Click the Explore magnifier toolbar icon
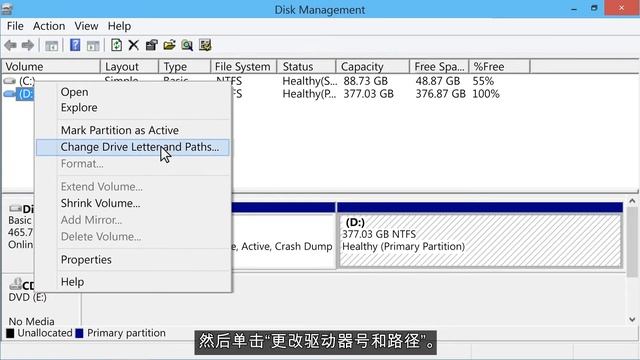640x360 pixels. tap(187, 45)
